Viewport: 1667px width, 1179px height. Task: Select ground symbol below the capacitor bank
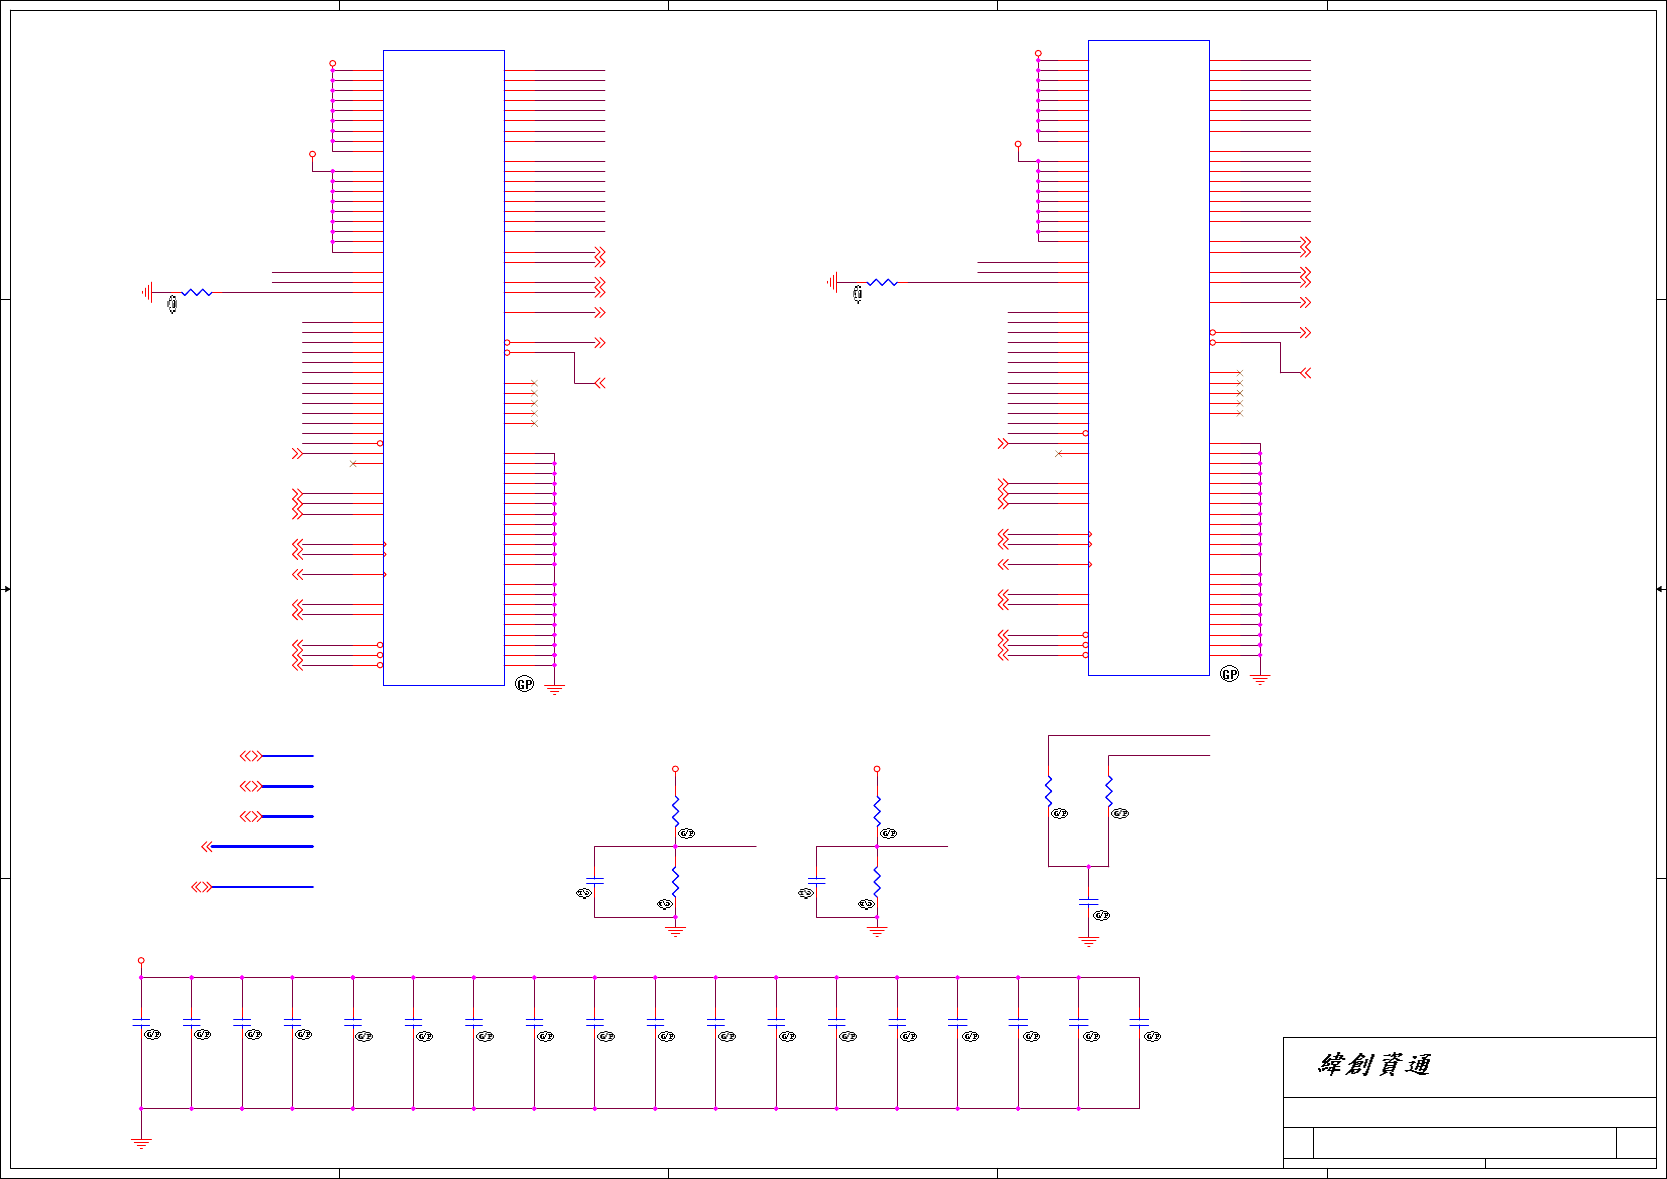coord(141,1143)
